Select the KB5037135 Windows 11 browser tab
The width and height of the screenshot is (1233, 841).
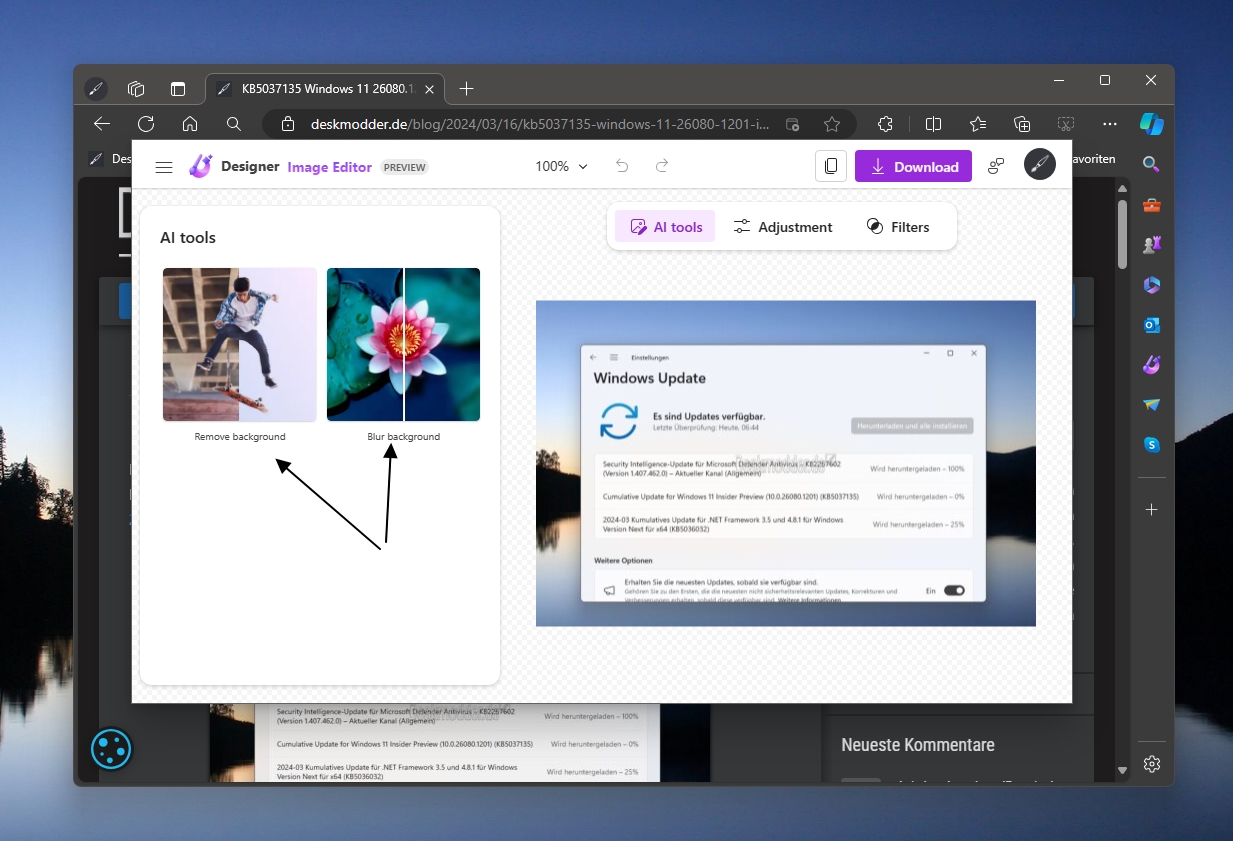324,89
